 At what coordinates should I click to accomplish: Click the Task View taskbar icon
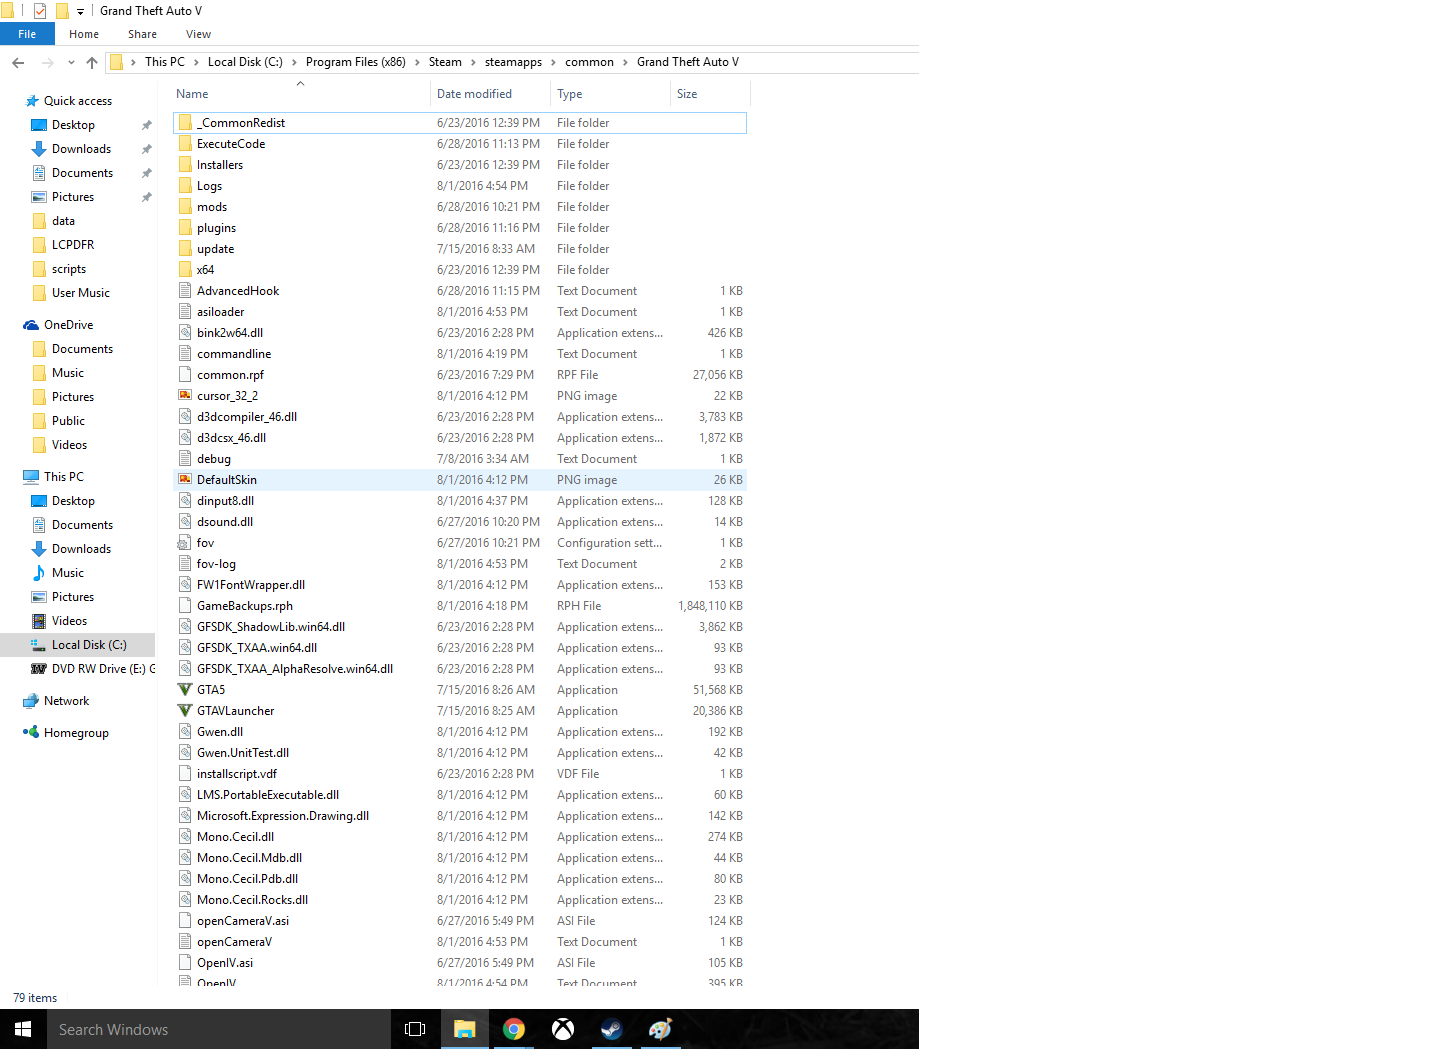(415, 1029)
